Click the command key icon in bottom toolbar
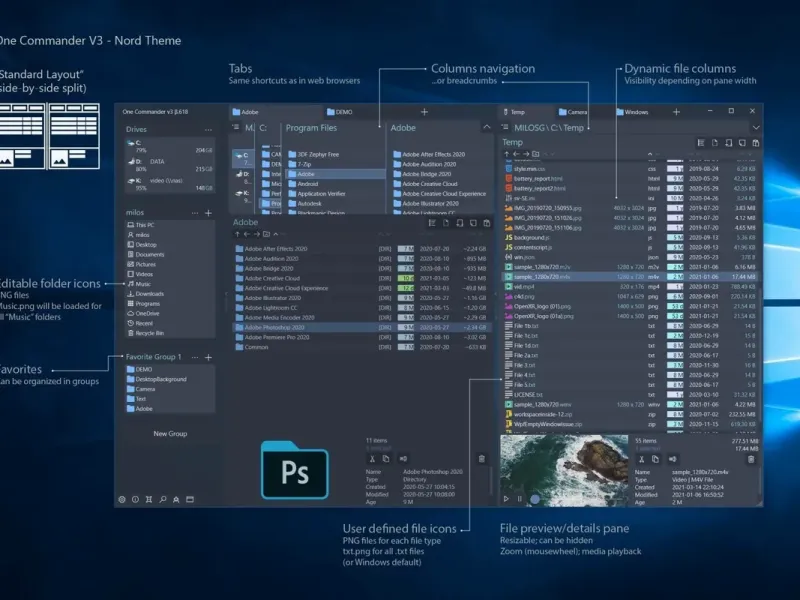Screen dimensions: 800x600 coord(149,499)
